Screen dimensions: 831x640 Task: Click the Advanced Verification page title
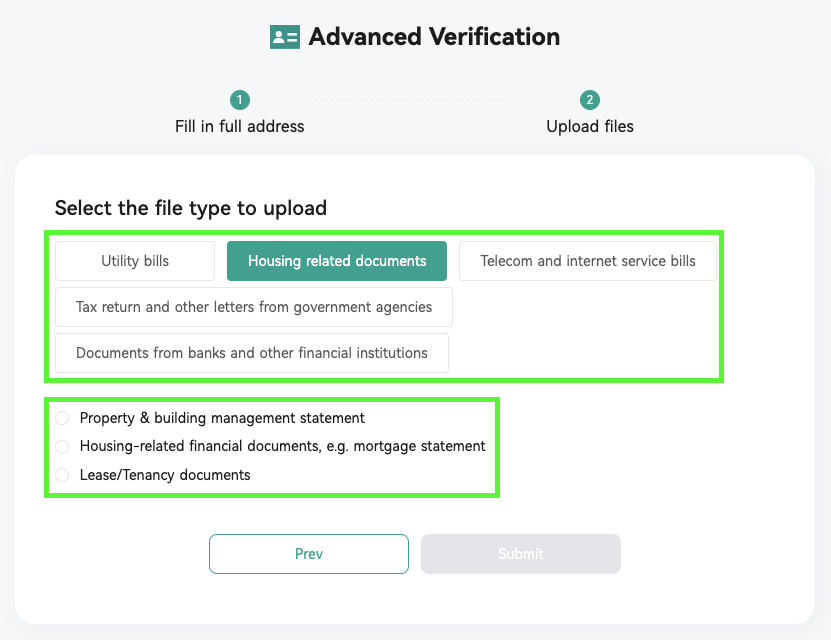pos(434,37)
